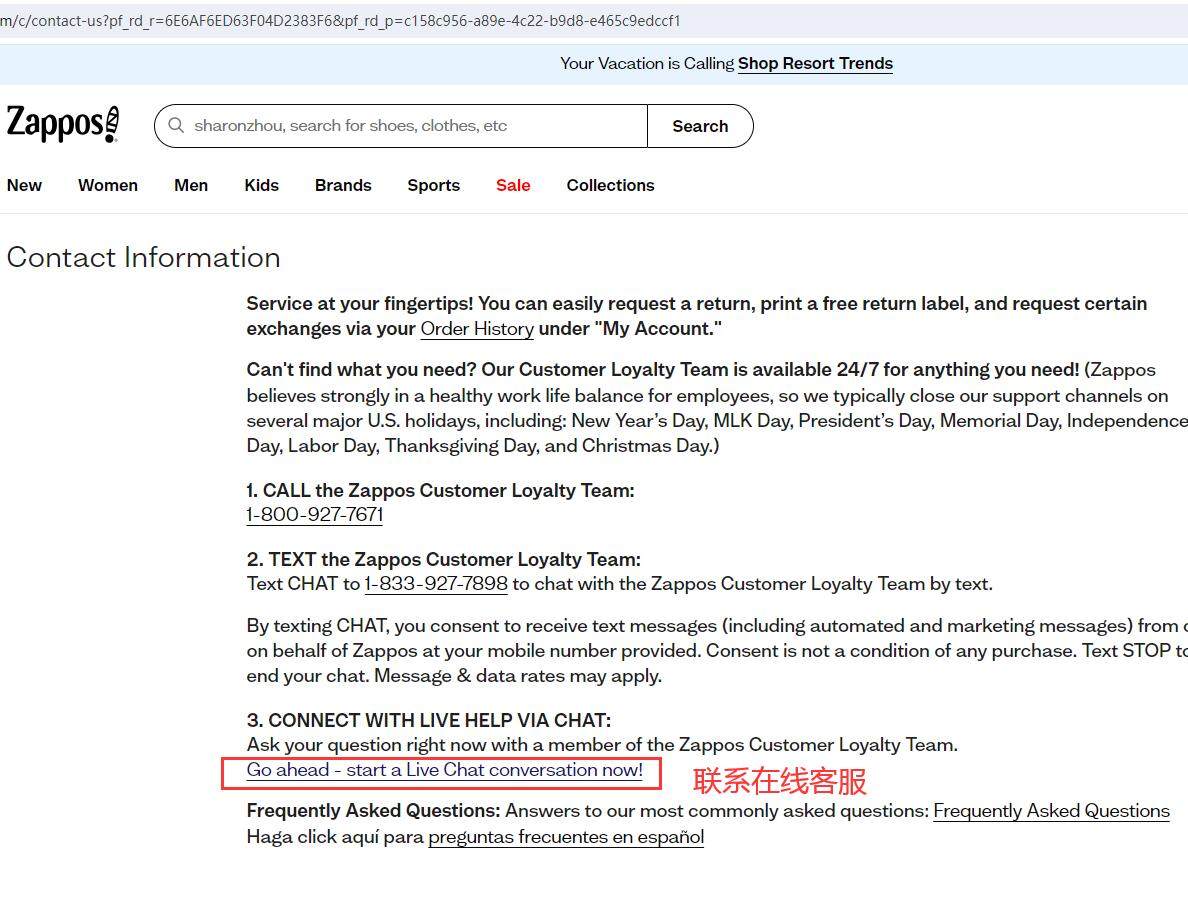Open preguntas frecuentes en español link
This screenshot has width=1188, height=912.
566,837
